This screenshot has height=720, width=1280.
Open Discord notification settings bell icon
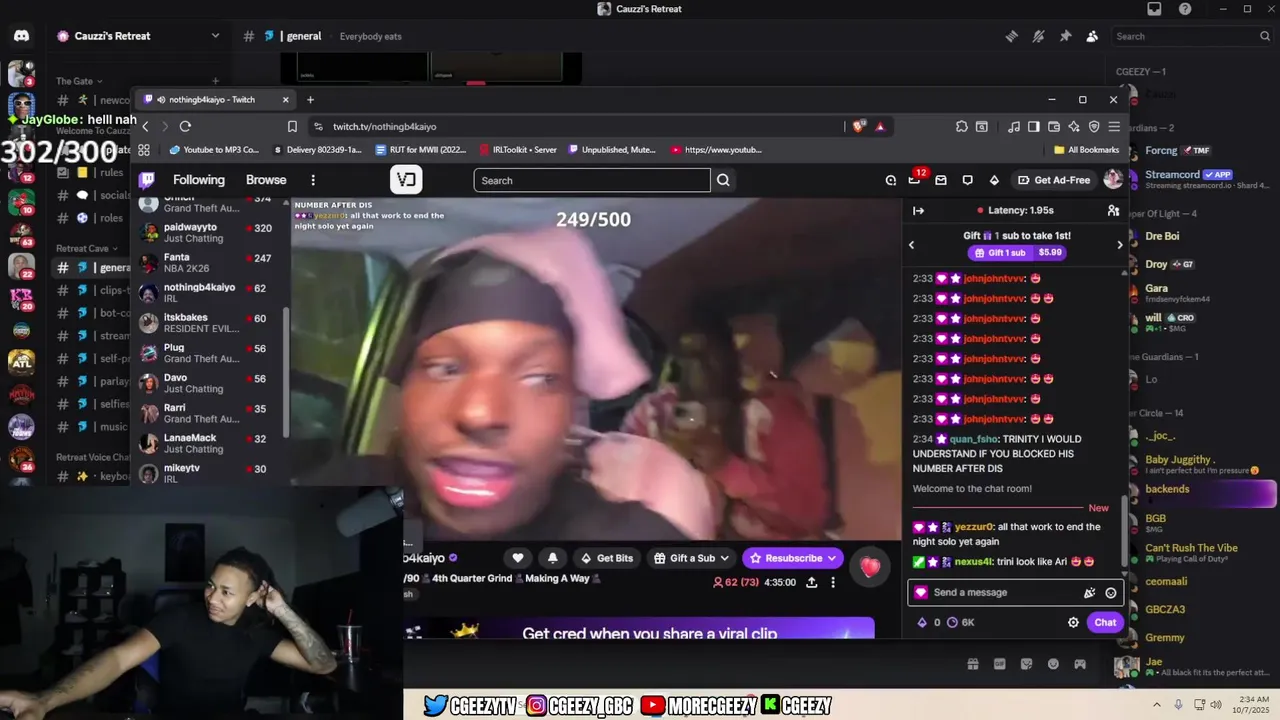pyautogui.click(x=1038, y=36)
